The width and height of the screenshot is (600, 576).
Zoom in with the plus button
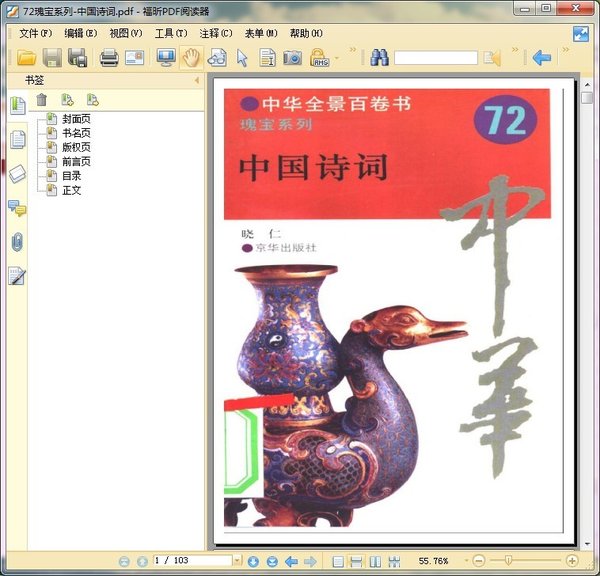pos(572,561)
